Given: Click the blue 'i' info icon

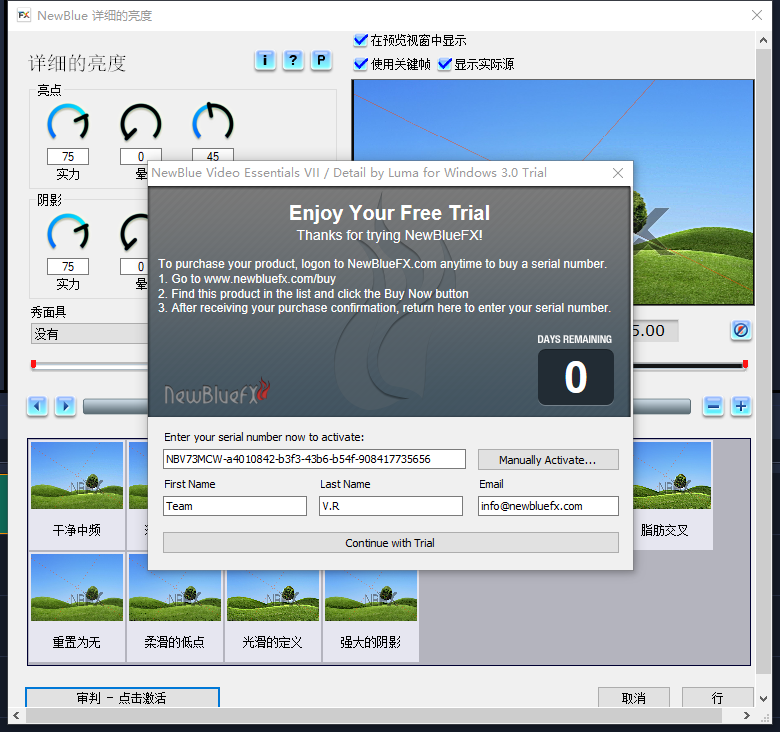Looking at the screenshot, I should tap(265, 61).
